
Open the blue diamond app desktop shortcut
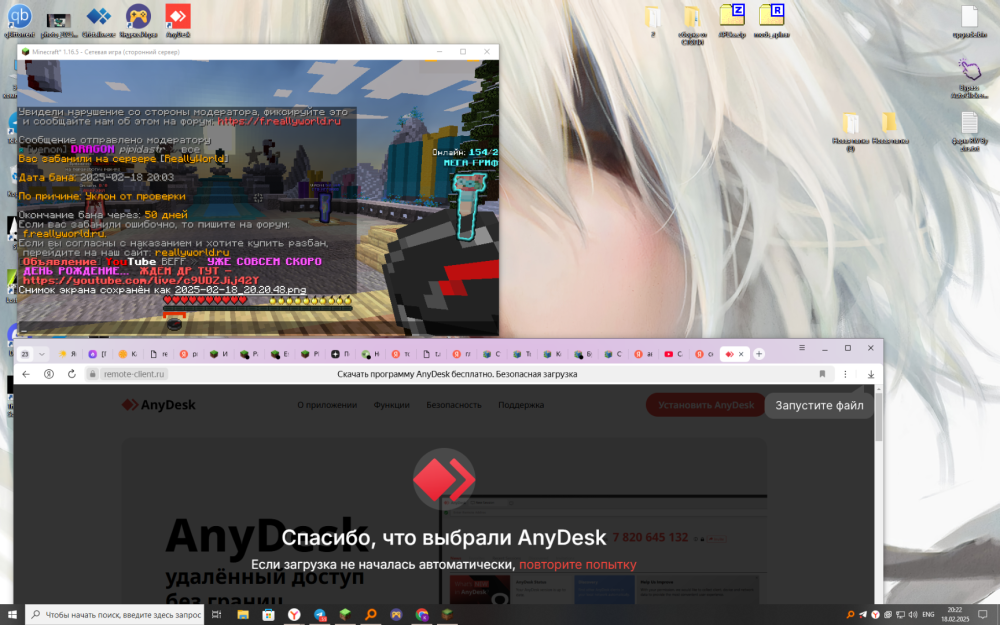[98, 19]
